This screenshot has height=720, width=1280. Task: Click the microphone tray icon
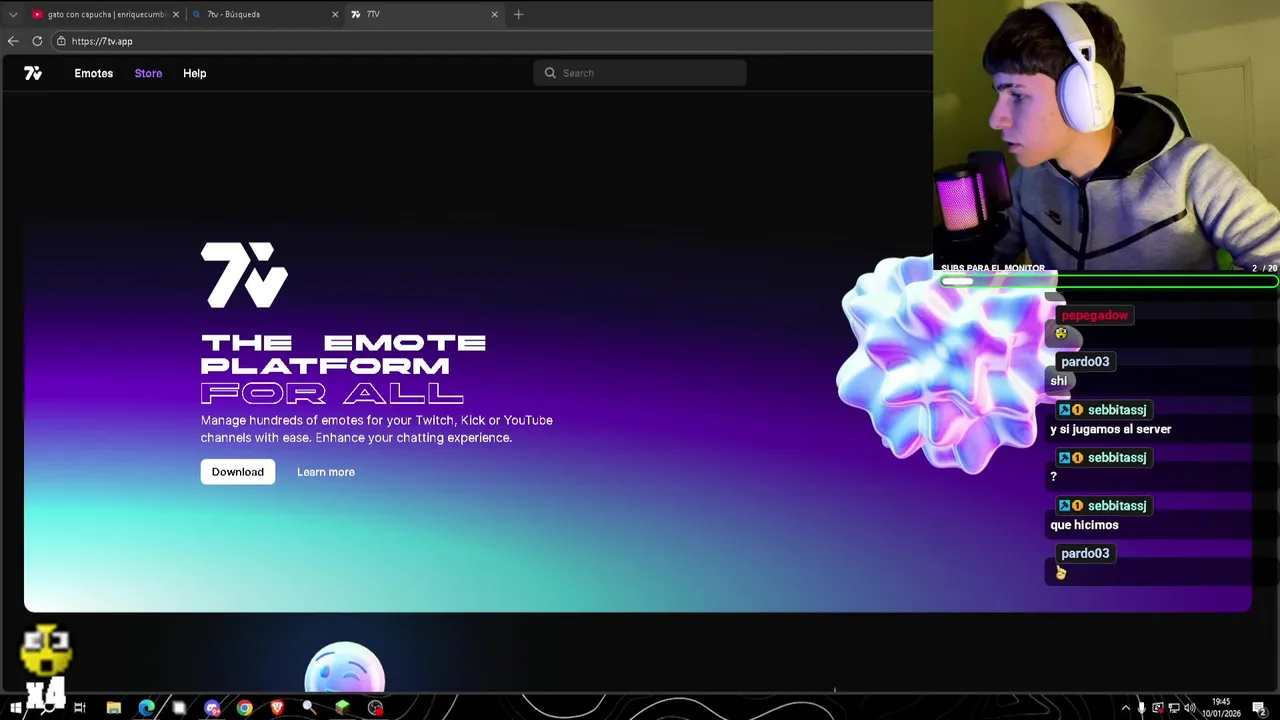pyautogui.click(x=1141, y=708)
